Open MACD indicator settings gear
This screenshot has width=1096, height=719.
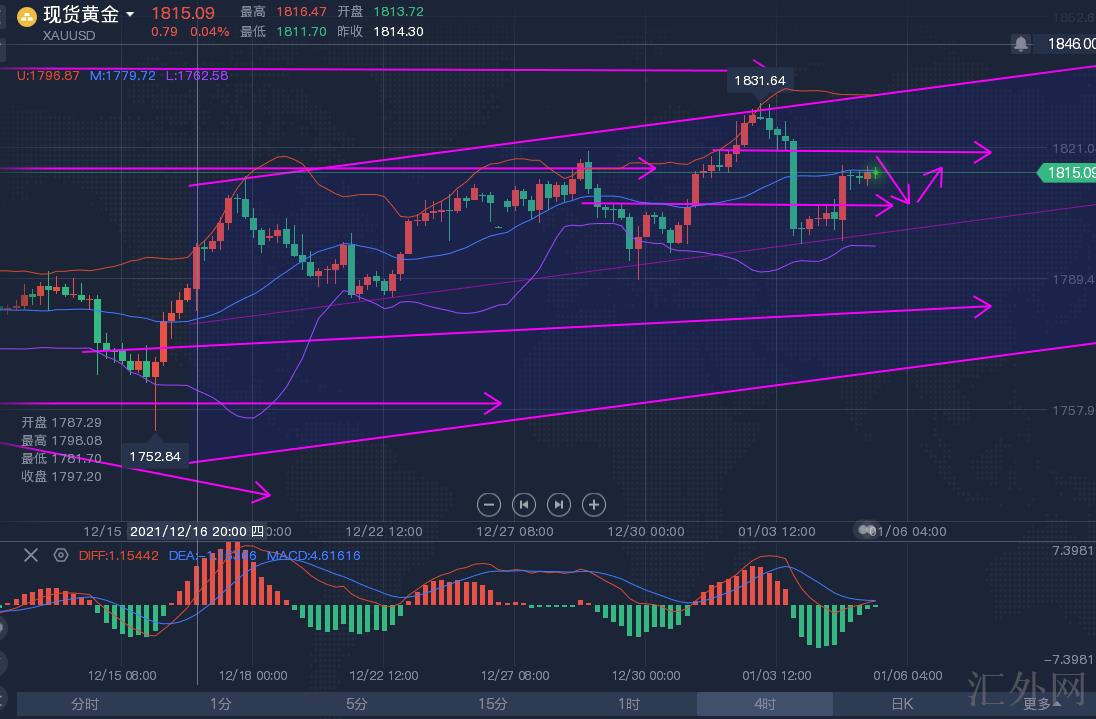point(61,555)
